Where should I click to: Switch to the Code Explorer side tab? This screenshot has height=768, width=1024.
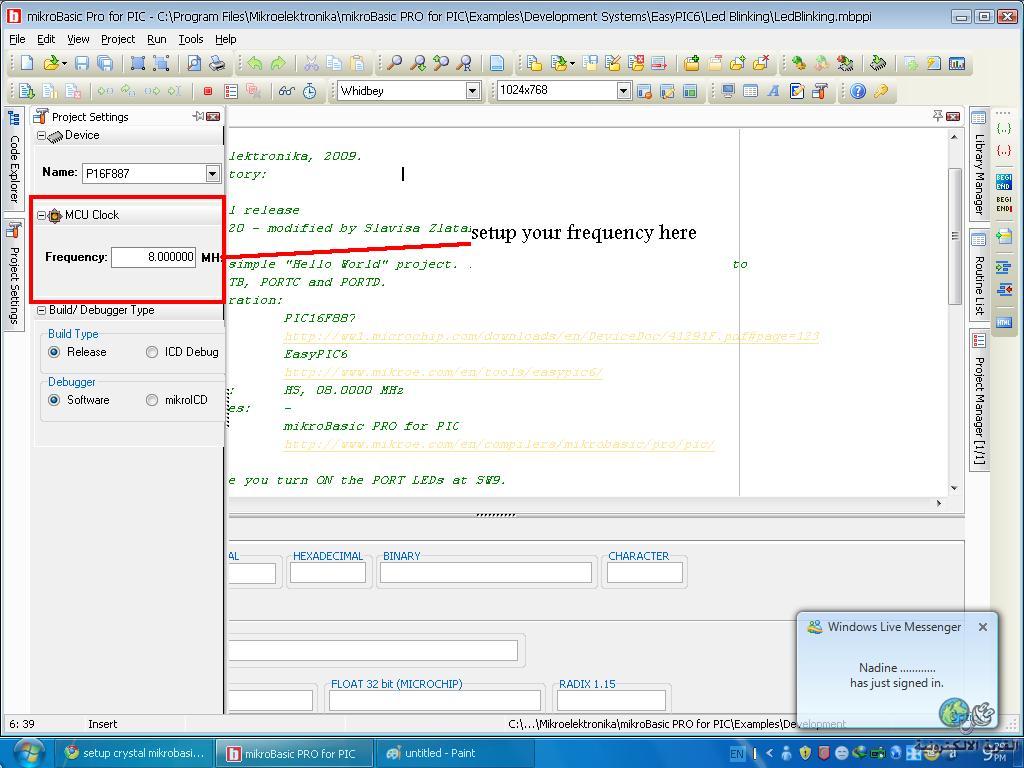pyautogui.click(x=14, y=159)
